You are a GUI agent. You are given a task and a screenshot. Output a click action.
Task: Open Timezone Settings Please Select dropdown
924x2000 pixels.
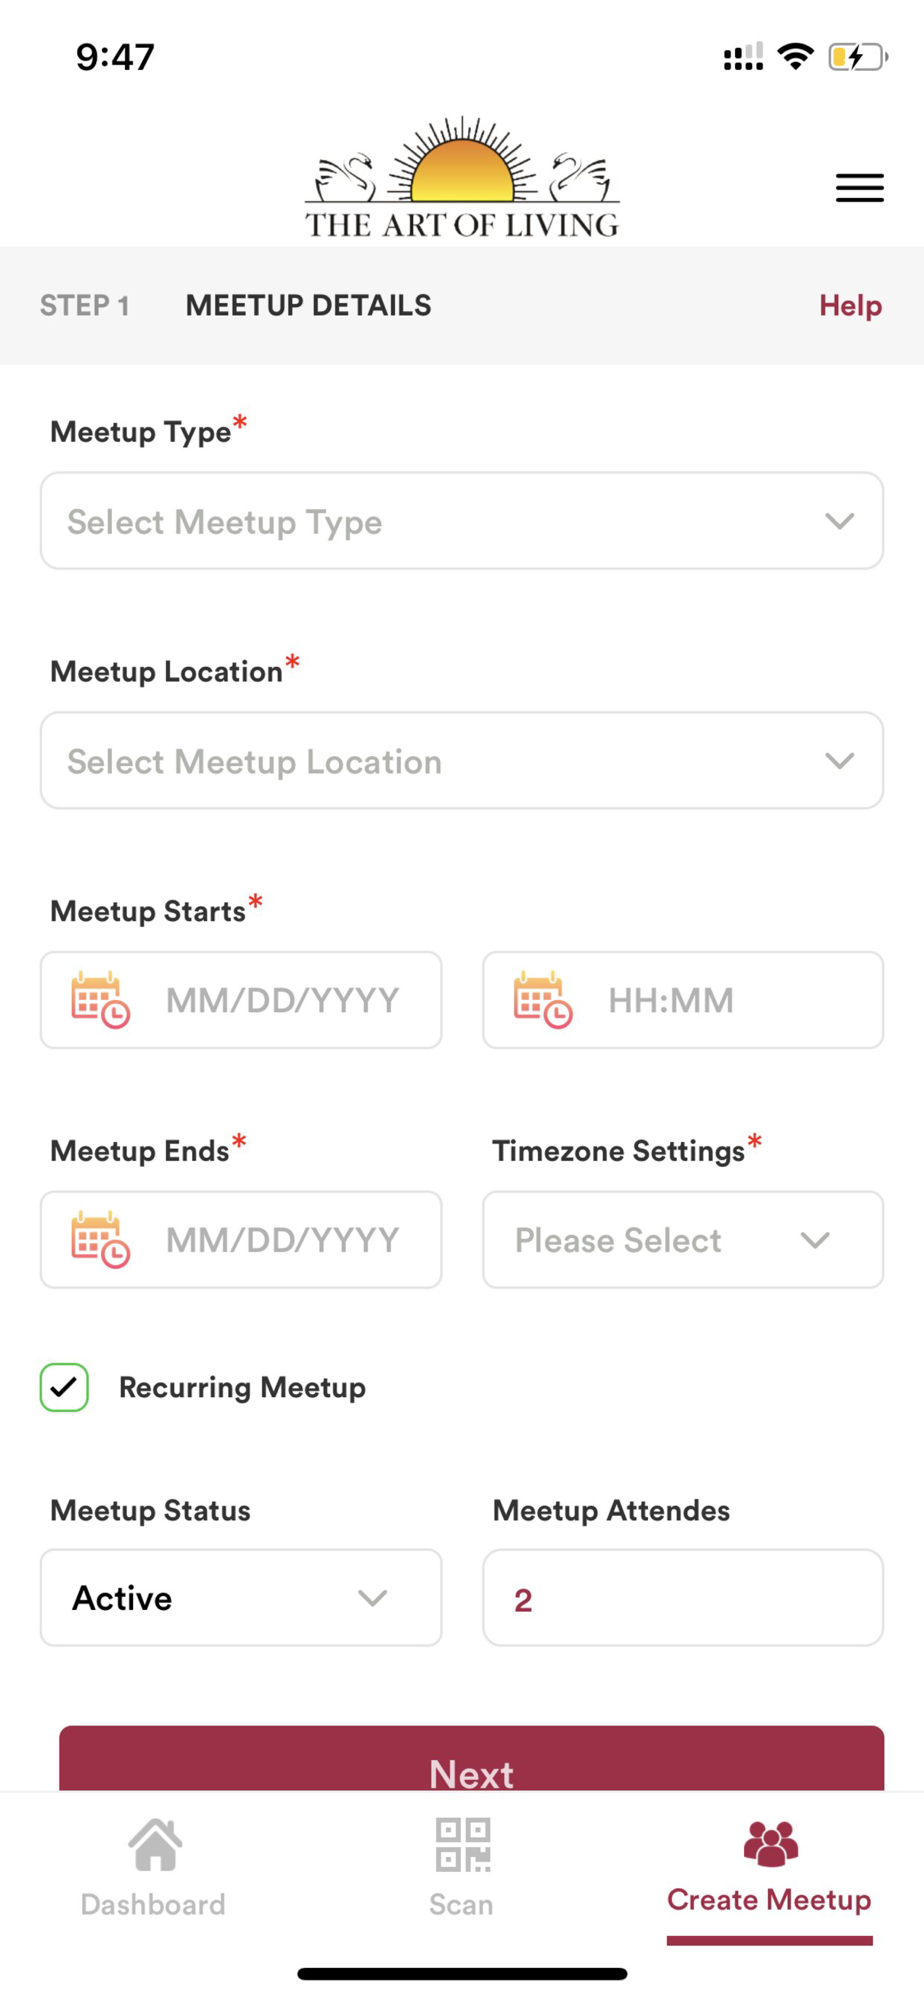click(683, 1240)
